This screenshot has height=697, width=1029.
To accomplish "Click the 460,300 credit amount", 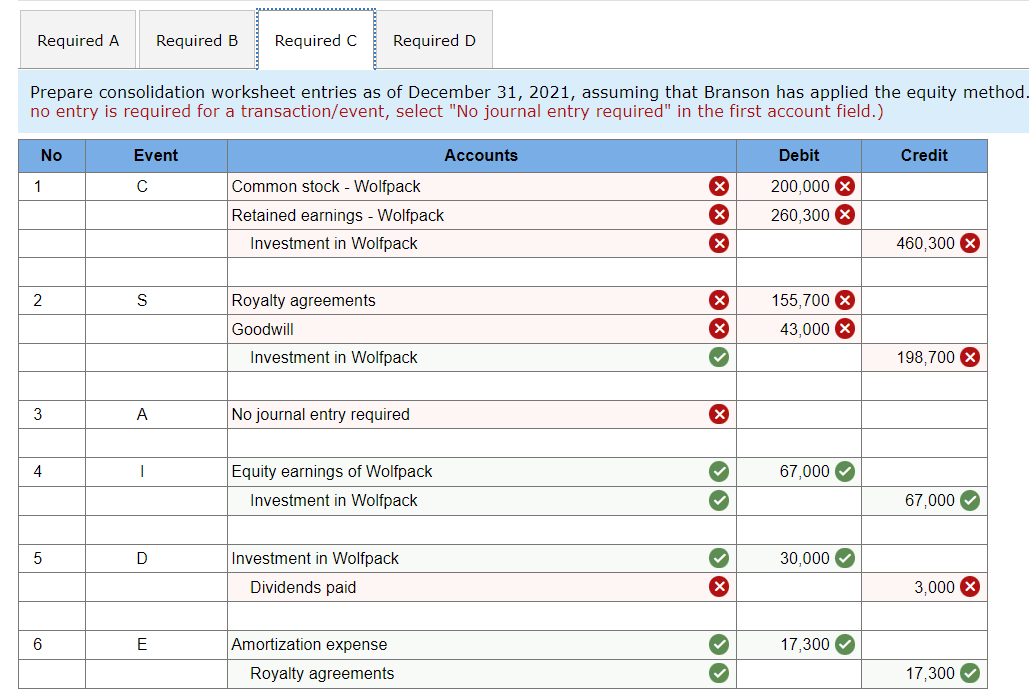I will 925,243.
